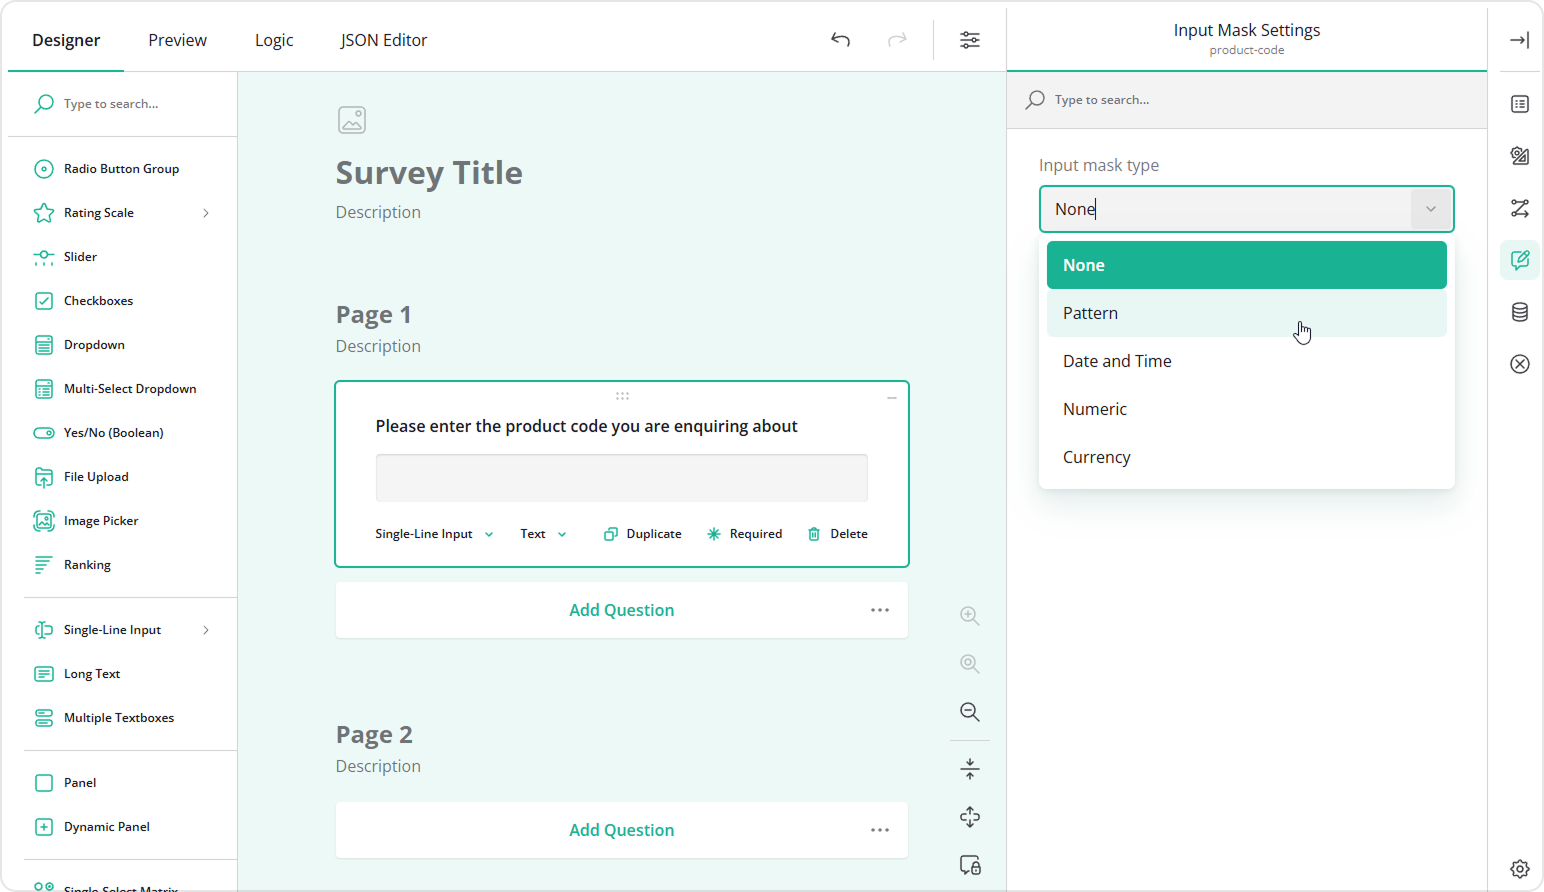The image size is (1544, 892).
Task: Redo the last change
Action: [897, 39]
